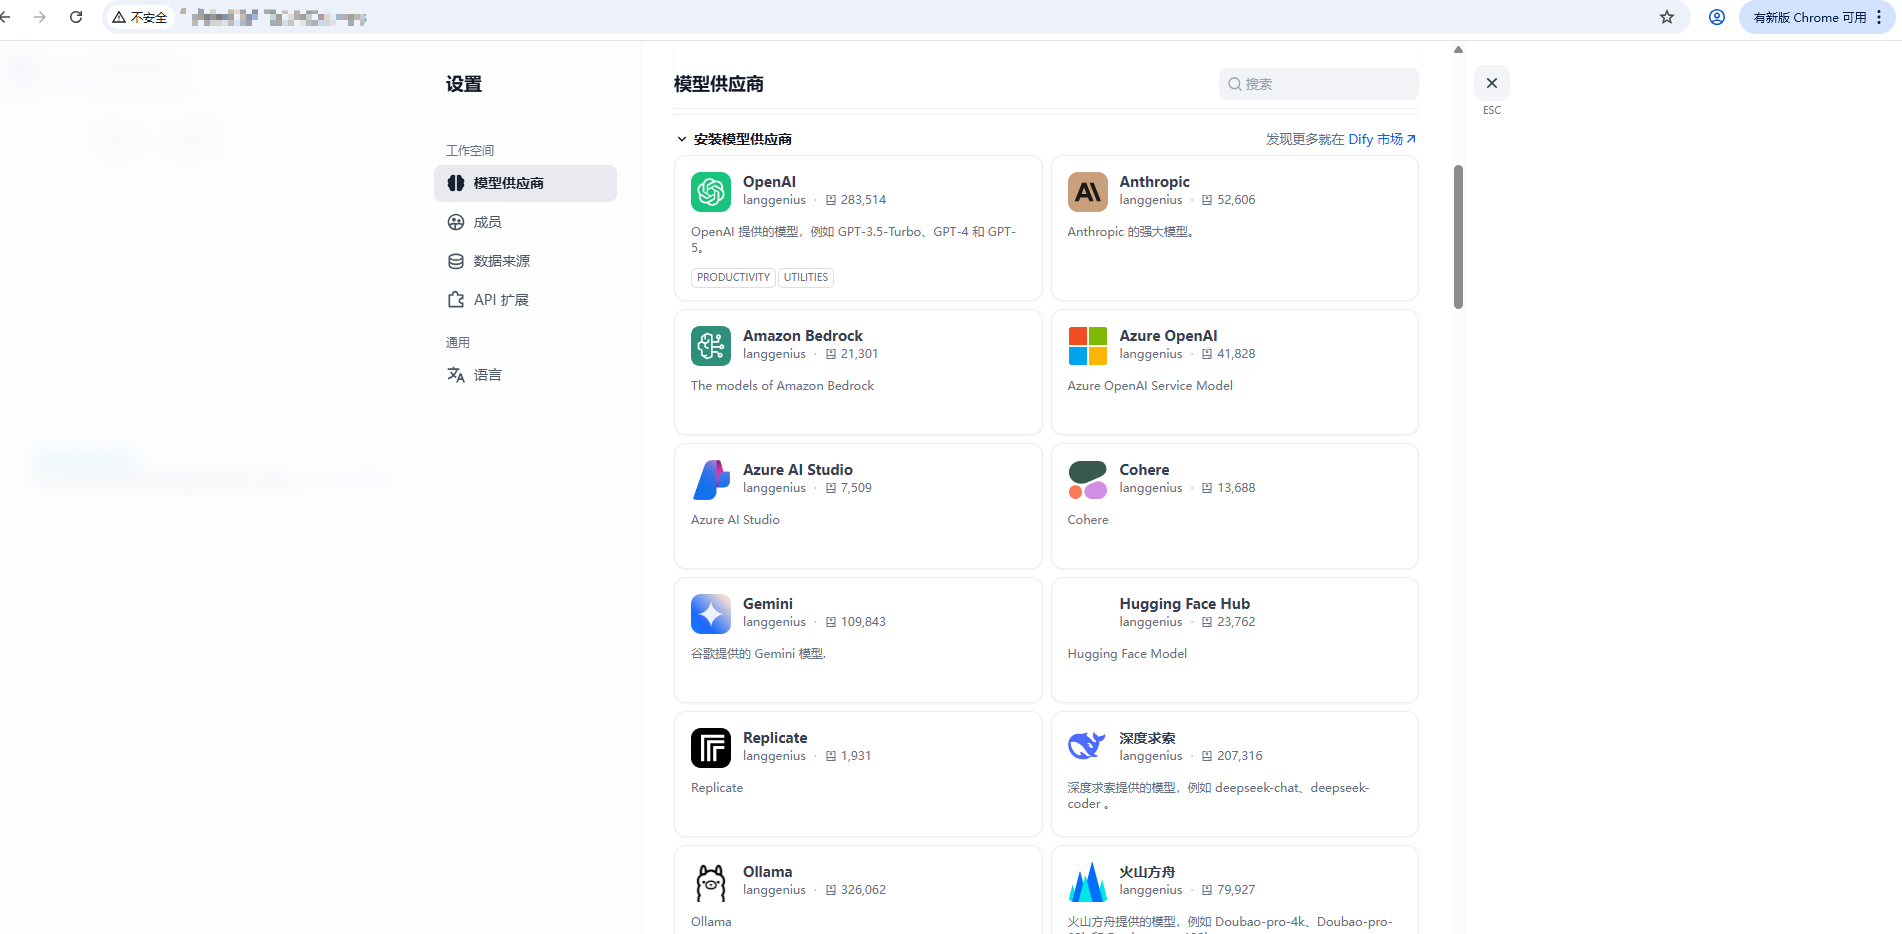Follow the 发现更多就在 Dify 市场 link
Screen dimensions: 1902x934
(1341, 139)
